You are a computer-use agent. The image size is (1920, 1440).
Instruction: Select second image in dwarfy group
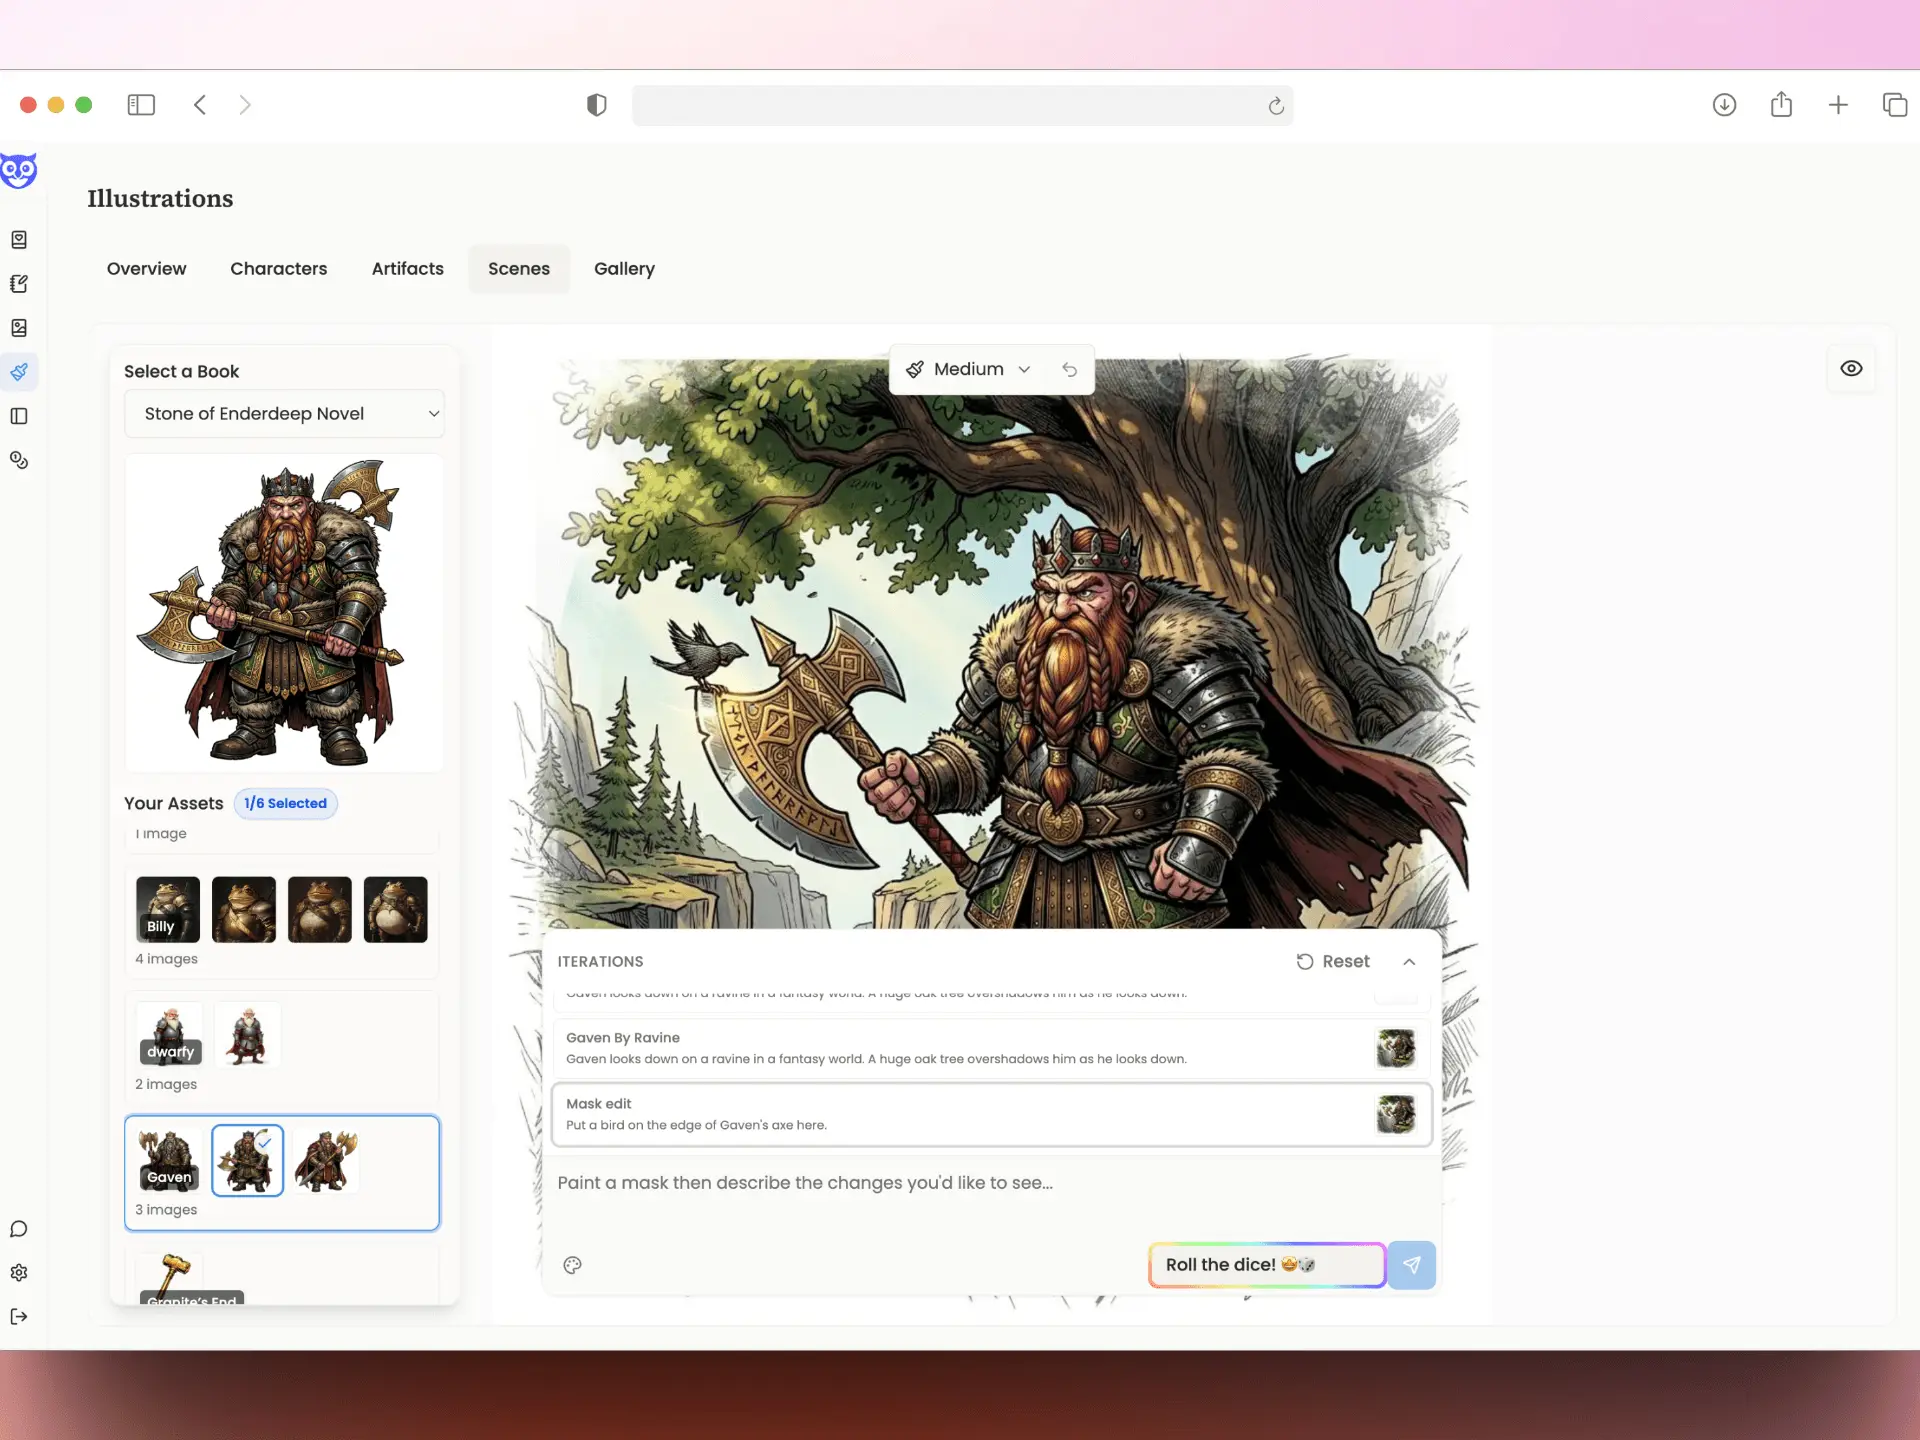[x=247, y=1035]
